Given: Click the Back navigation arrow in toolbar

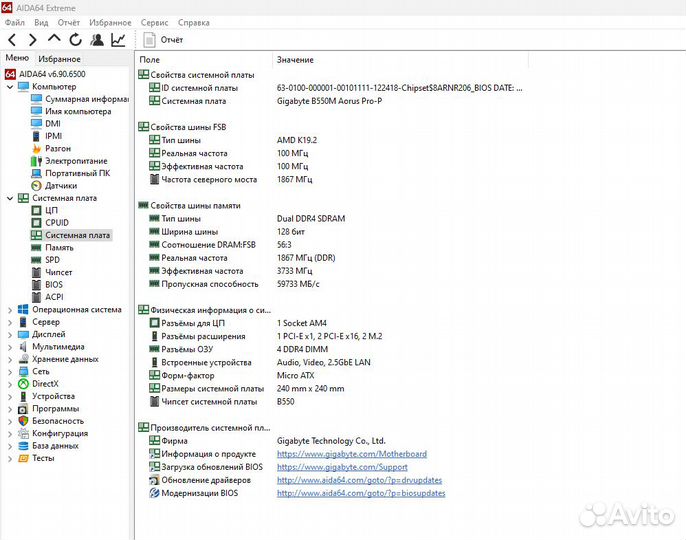Looking at the screenshot, I should tap(11, 40).
